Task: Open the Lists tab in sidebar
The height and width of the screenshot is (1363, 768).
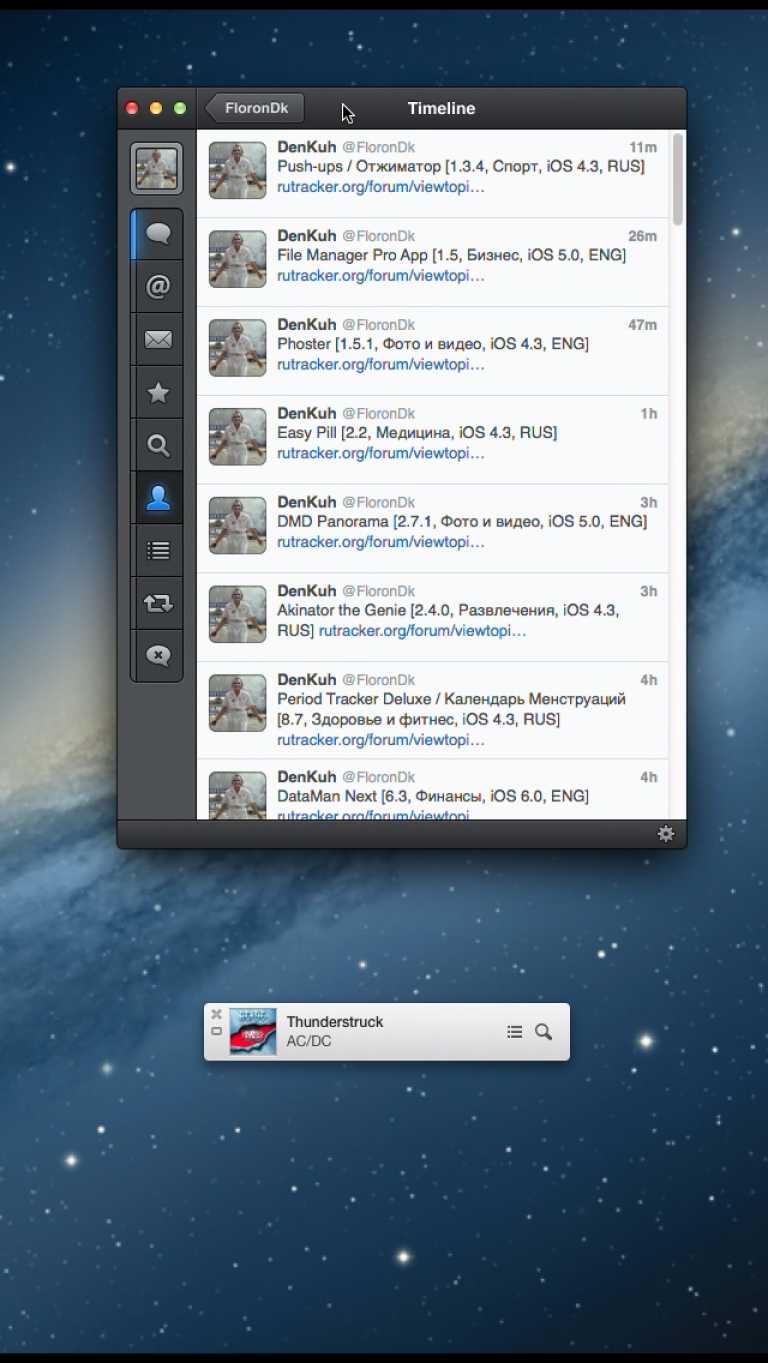Action: pos(158,551)
